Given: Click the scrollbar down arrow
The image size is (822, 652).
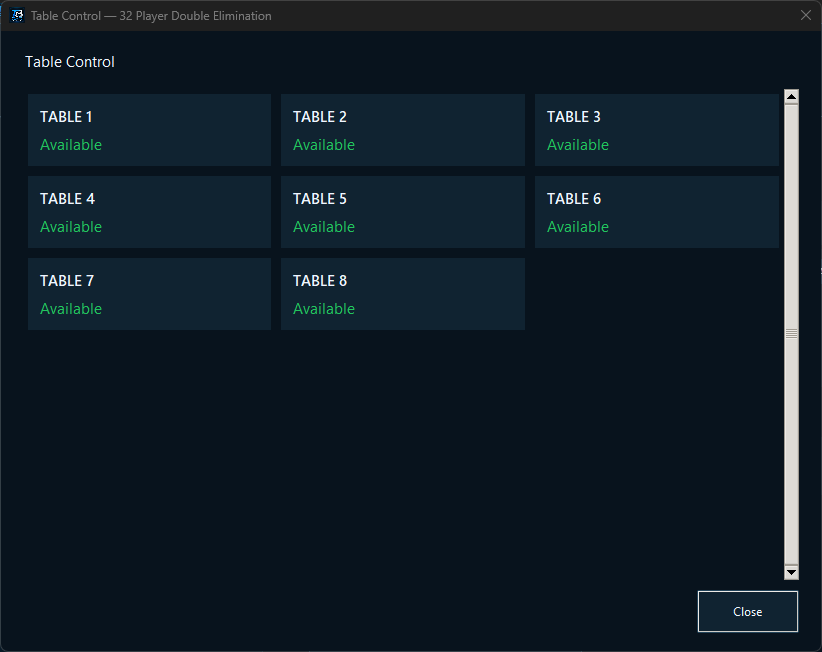Looking at the screenshot, I should [791, 572].
